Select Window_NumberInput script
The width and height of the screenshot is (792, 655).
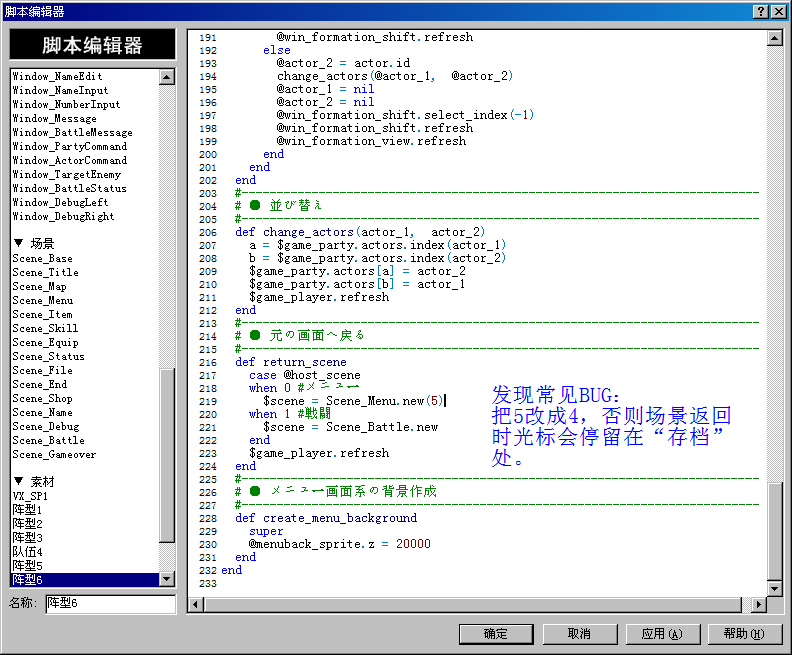coord(66,105)
